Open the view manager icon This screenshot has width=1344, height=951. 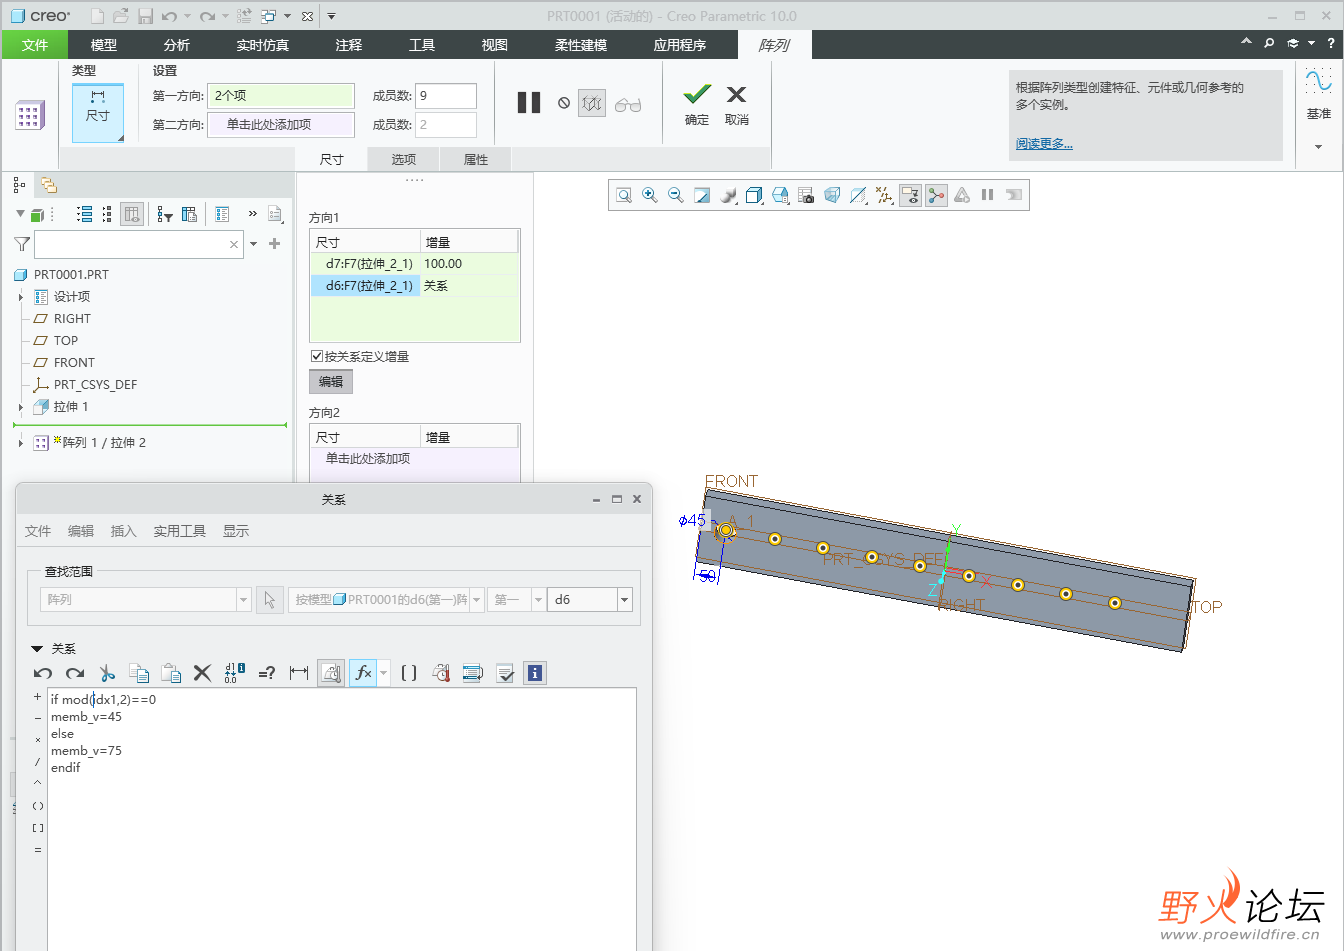(780, 195)
